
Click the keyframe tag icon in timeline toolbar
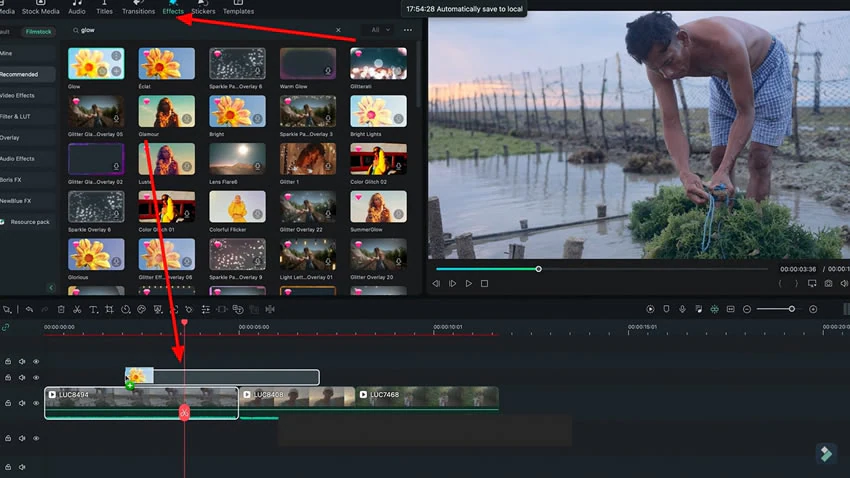coord(189,309)
